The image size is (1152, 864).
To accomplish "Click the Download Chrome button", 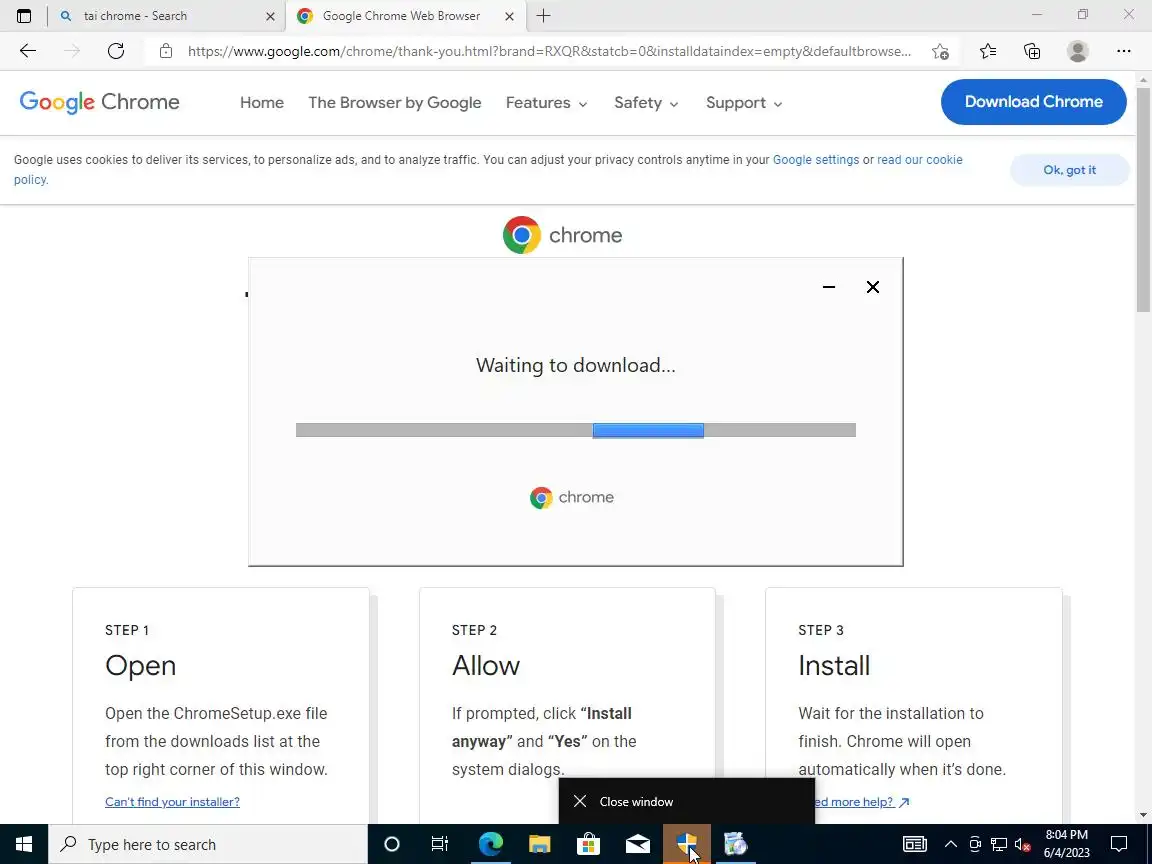I will [x=1033, y=102].
